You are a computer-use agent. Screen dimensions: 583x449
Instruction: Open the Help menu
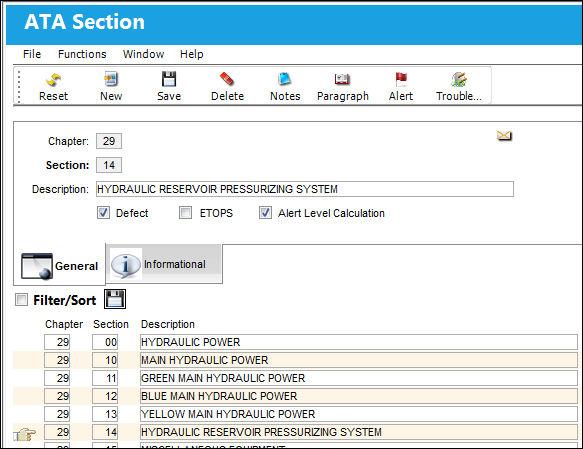pos(192,54)
